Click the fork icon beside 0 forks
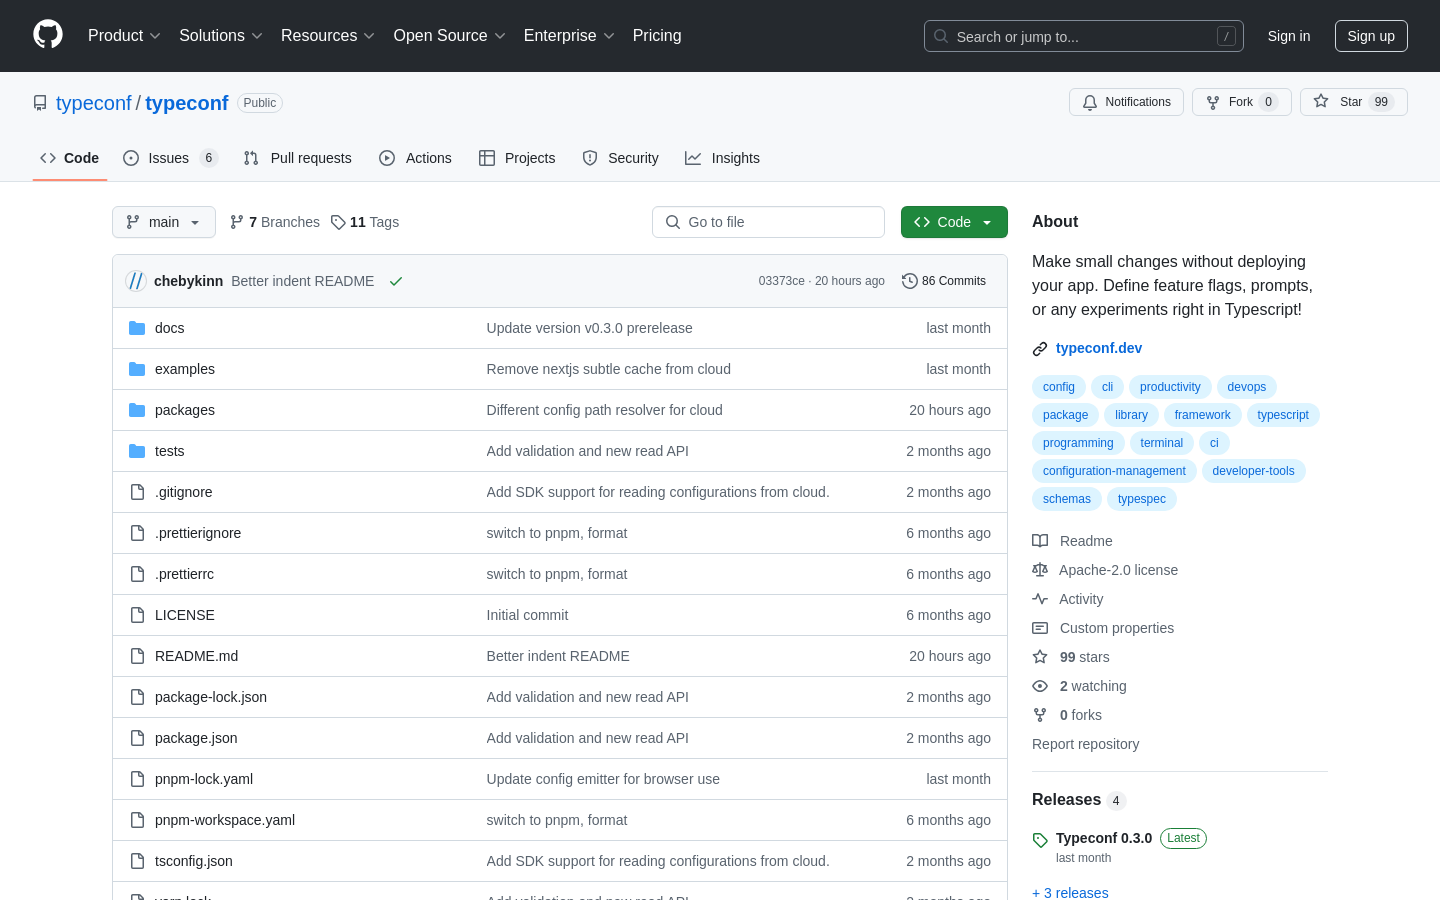The image size is (1440, 900). pos(1040,715)
